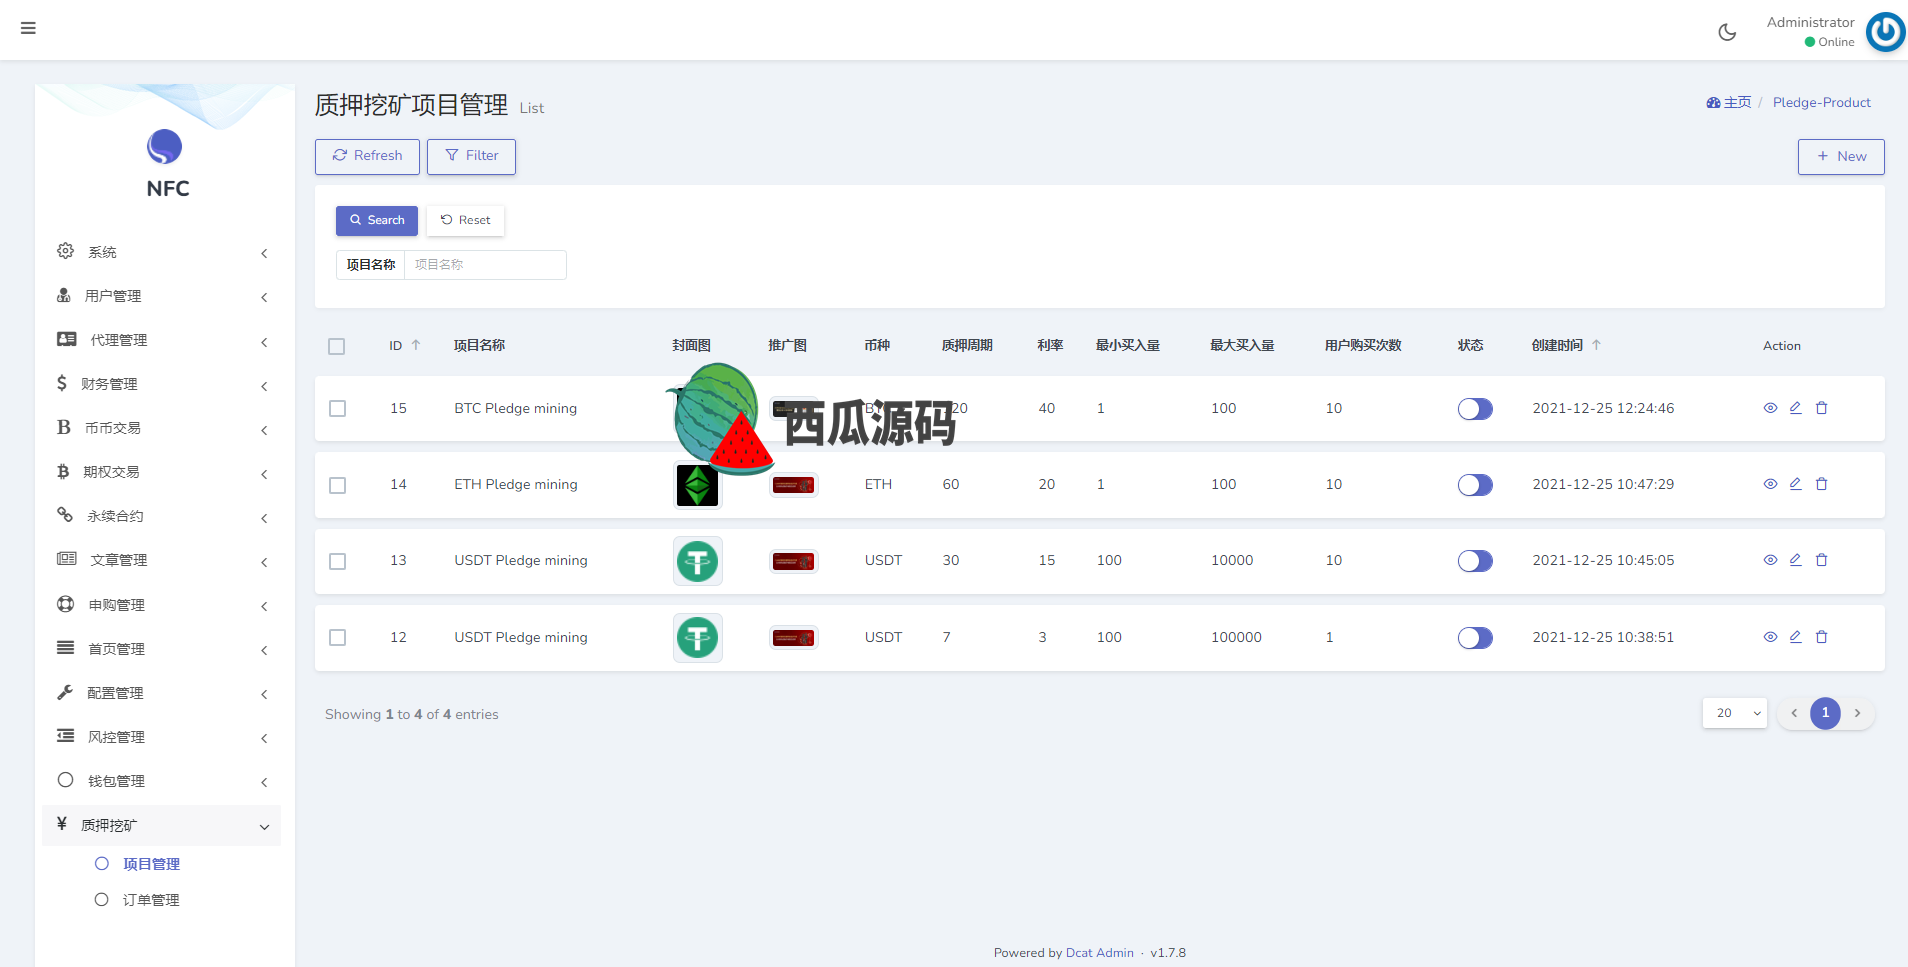
Task: Toggle status switch for BTC Pledge mining
Action: coord(1474,409)
